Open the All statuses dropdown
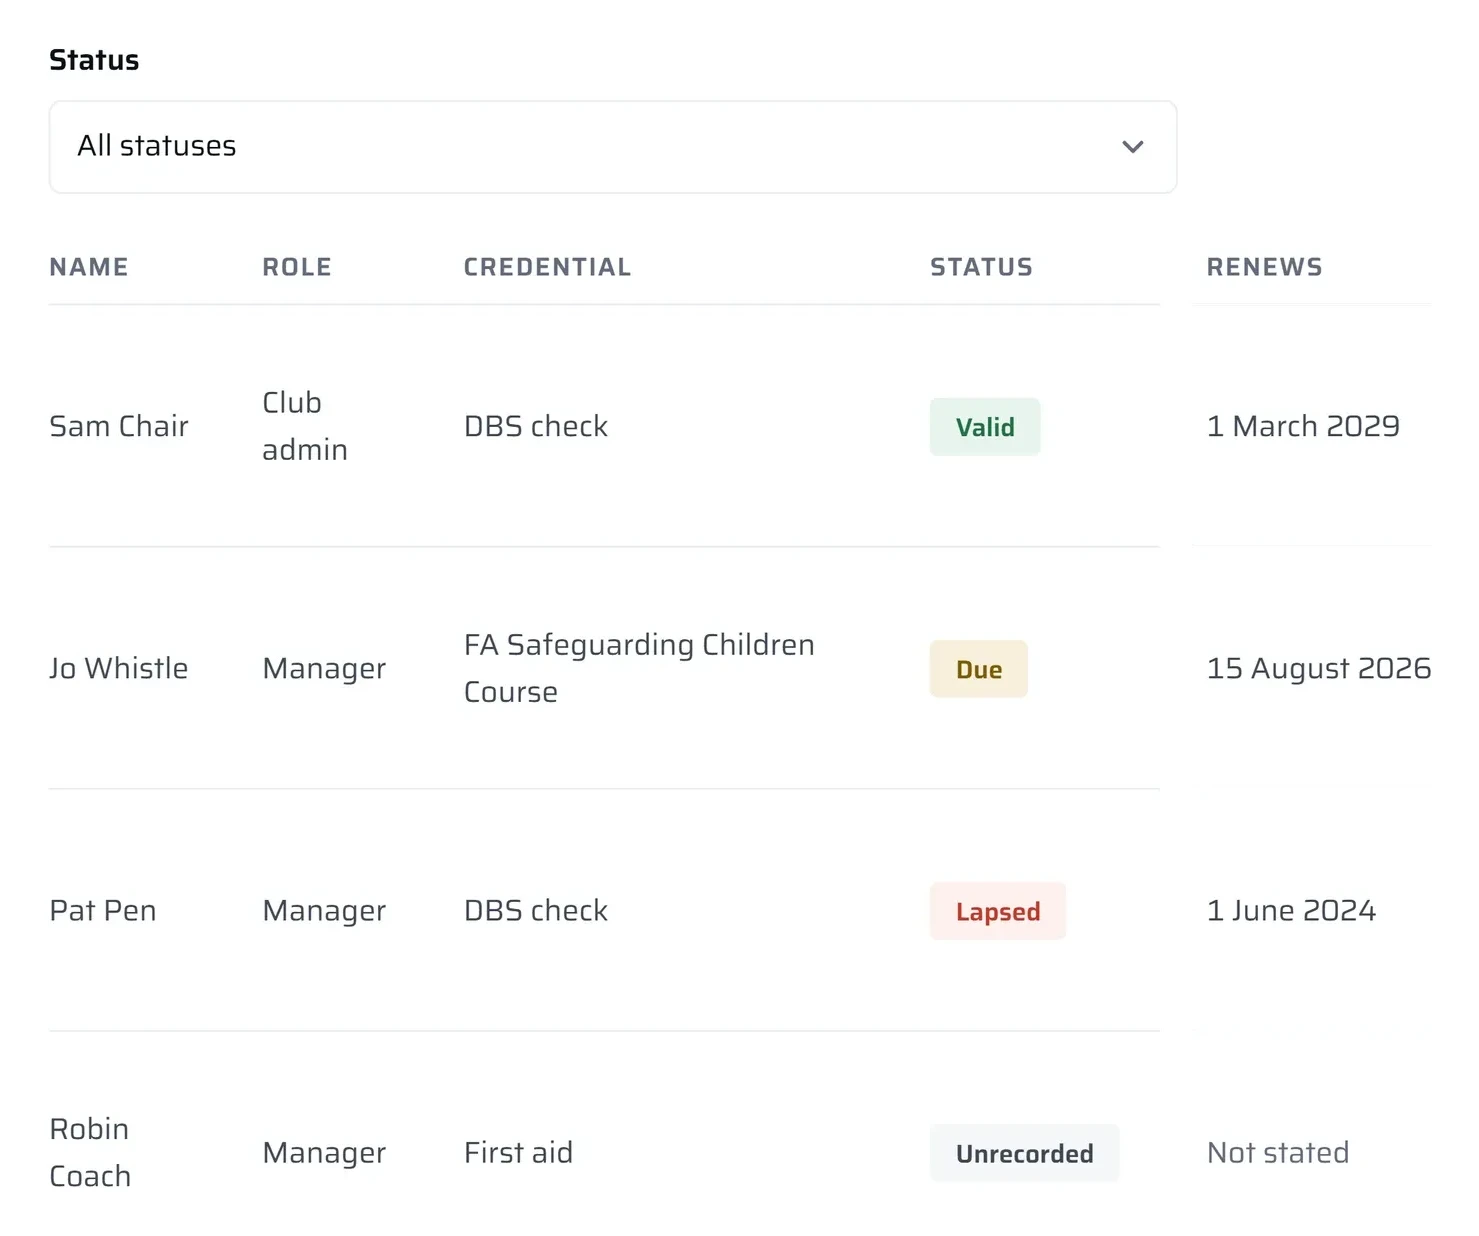Screen dimensions: 1479x1236 (x=613, y=147)
